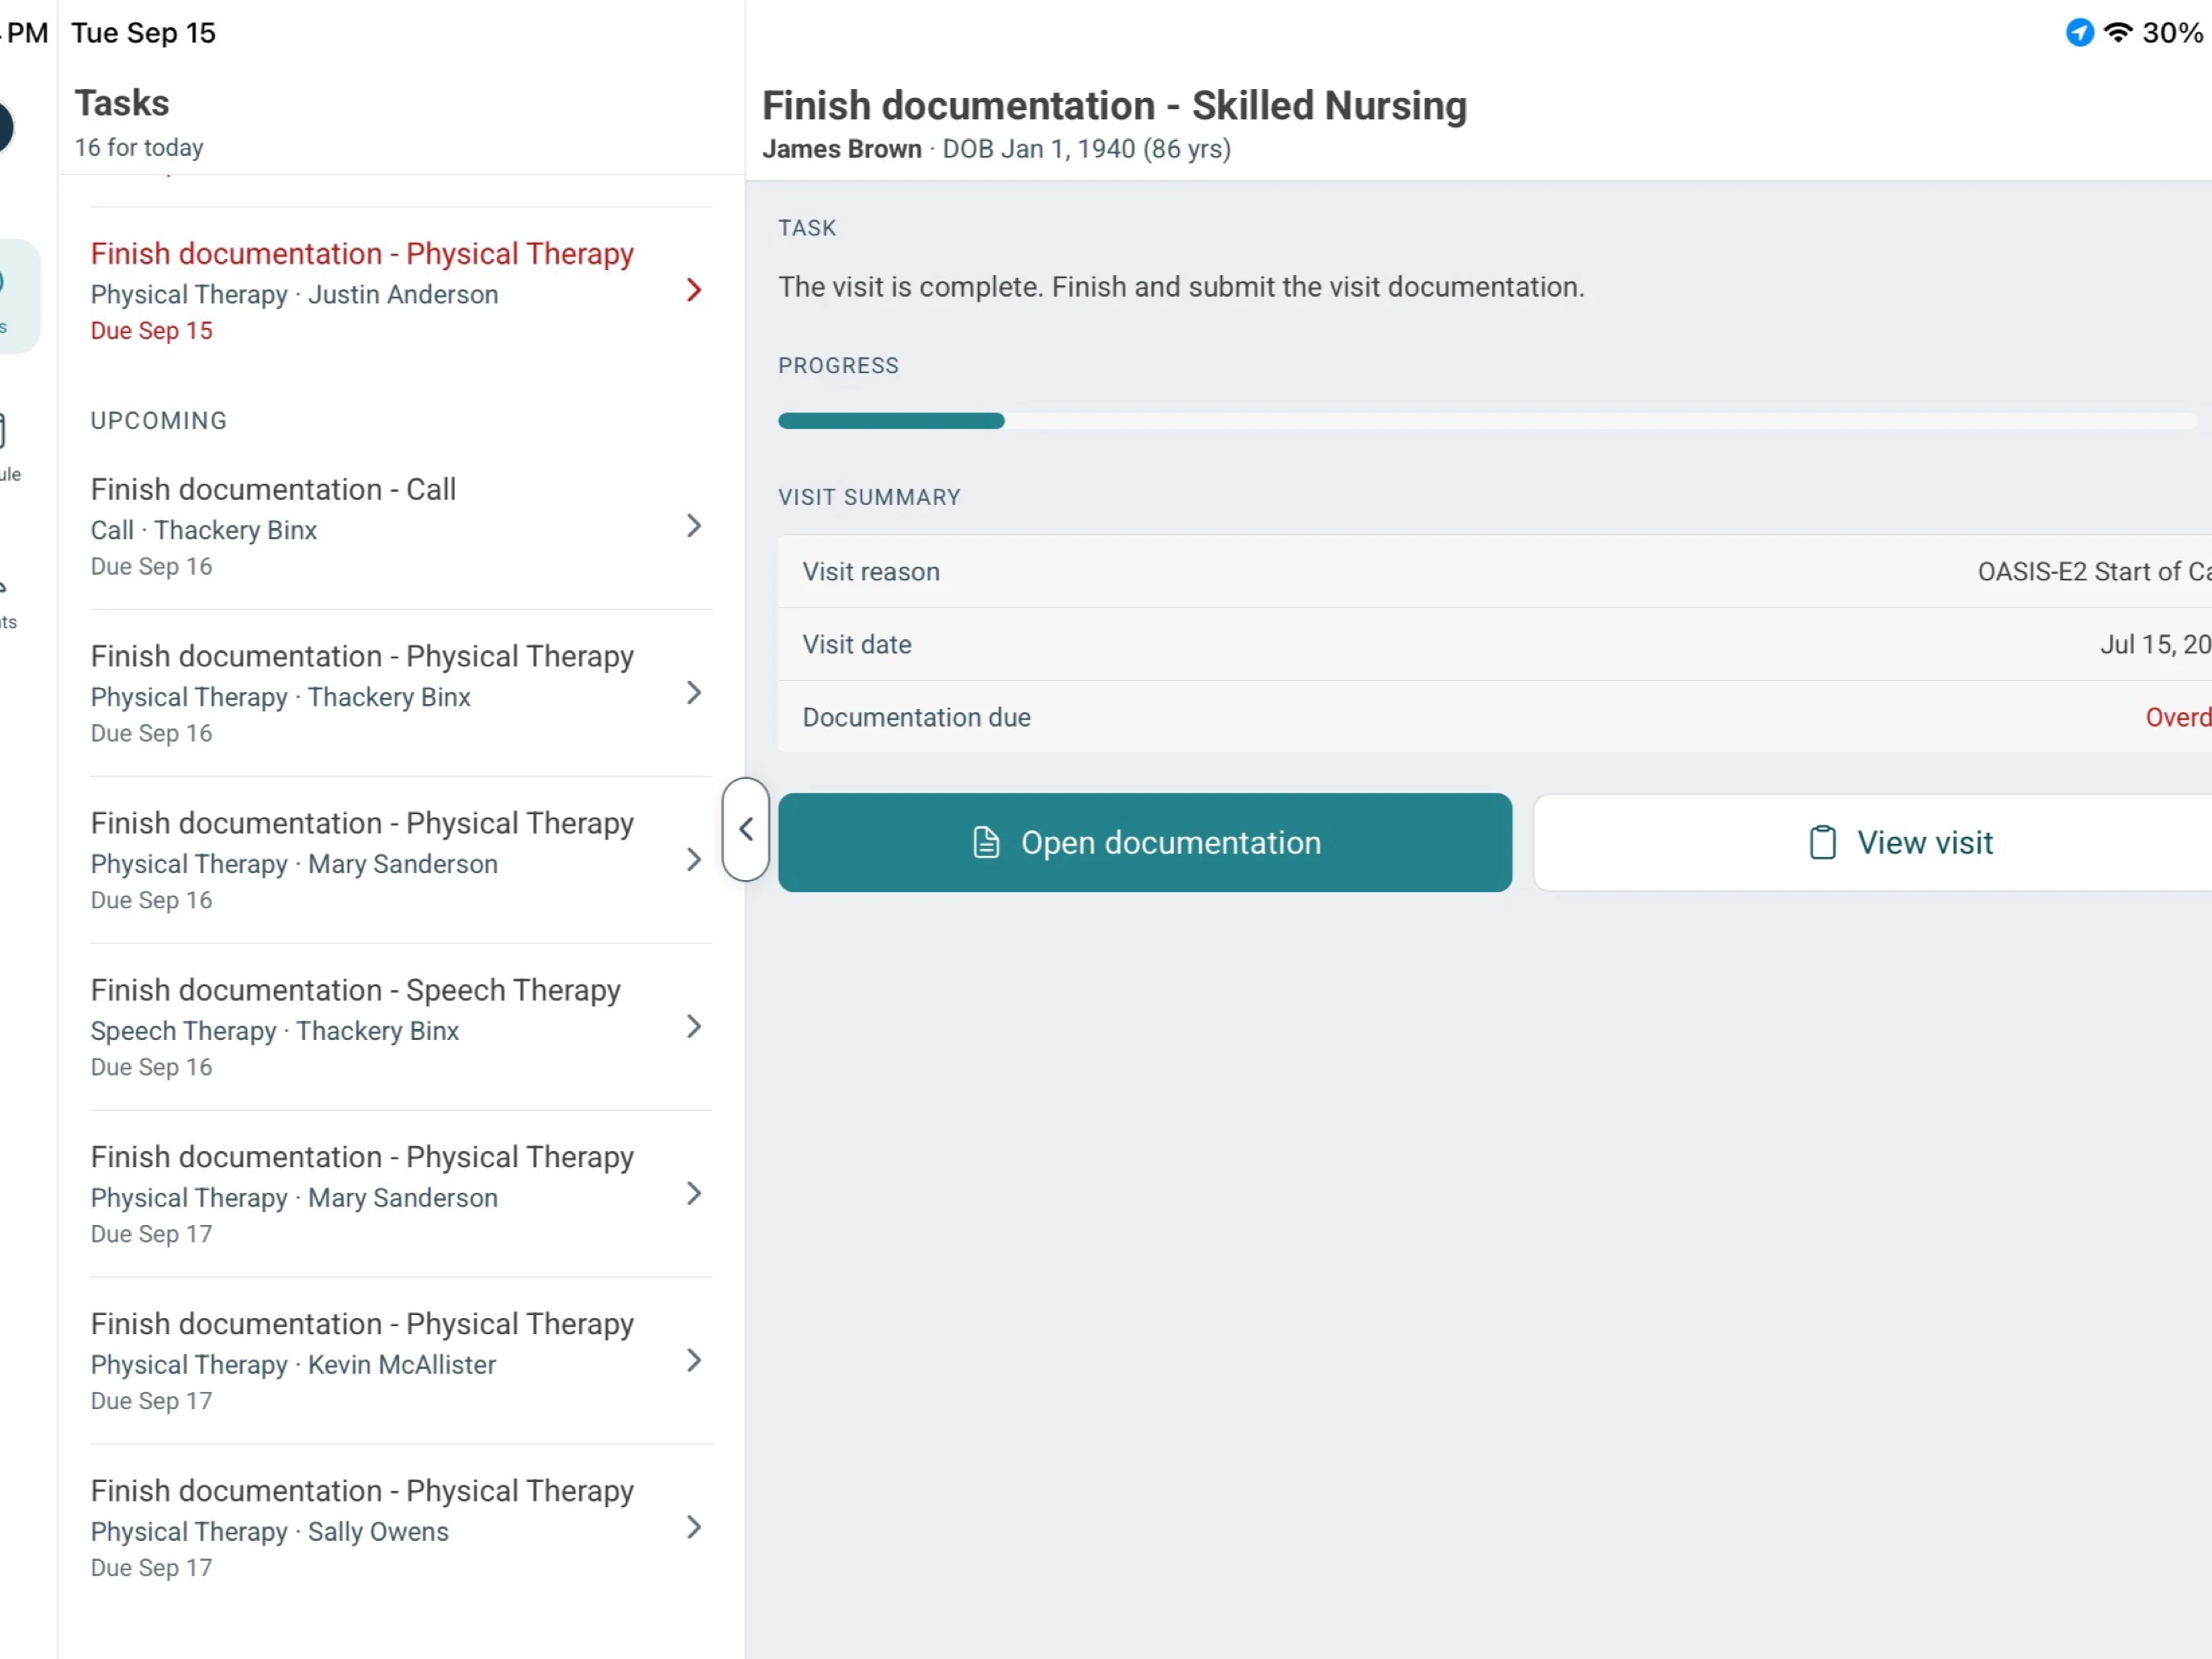2212x1659 pixels.
Task: Click the 16 for today count
Action: 139,148
